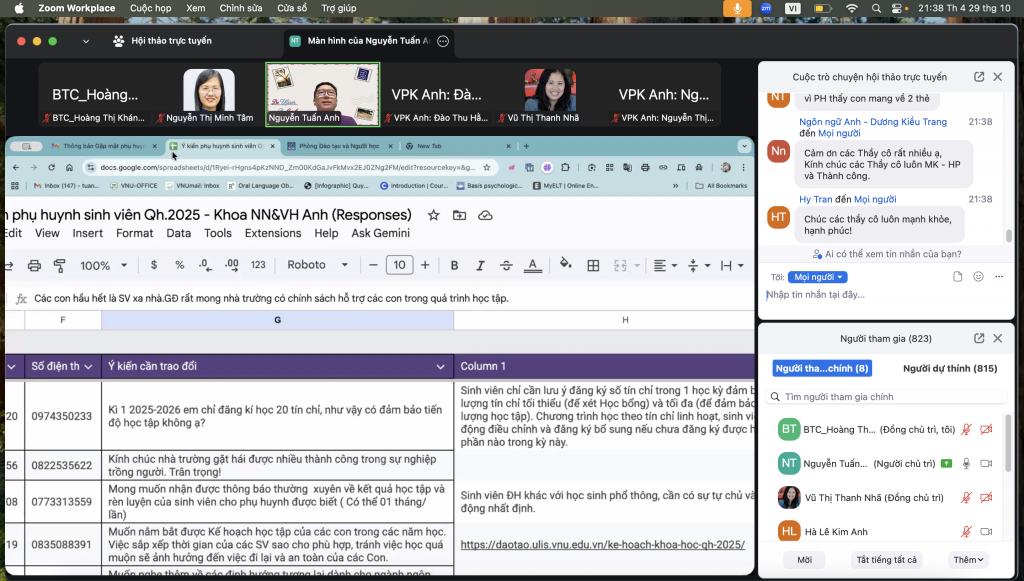Switch to 'Người dự thính (815)' tab
This screenshot has width=1024, height=581.
point(949,368)
